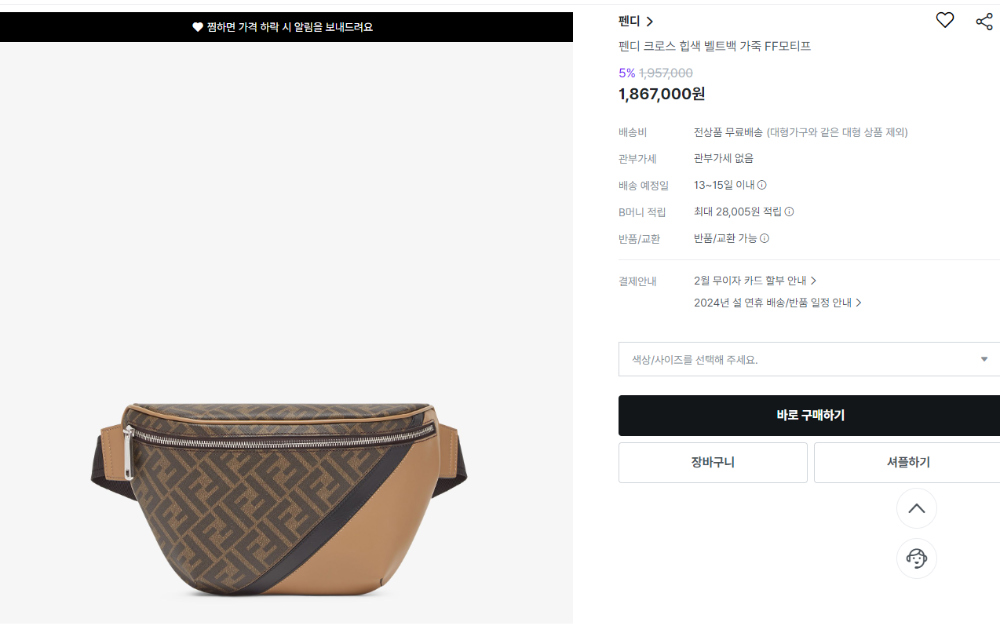Click info icon next to 13~15일 이내

pyautogui.click(x=761, y=185)
